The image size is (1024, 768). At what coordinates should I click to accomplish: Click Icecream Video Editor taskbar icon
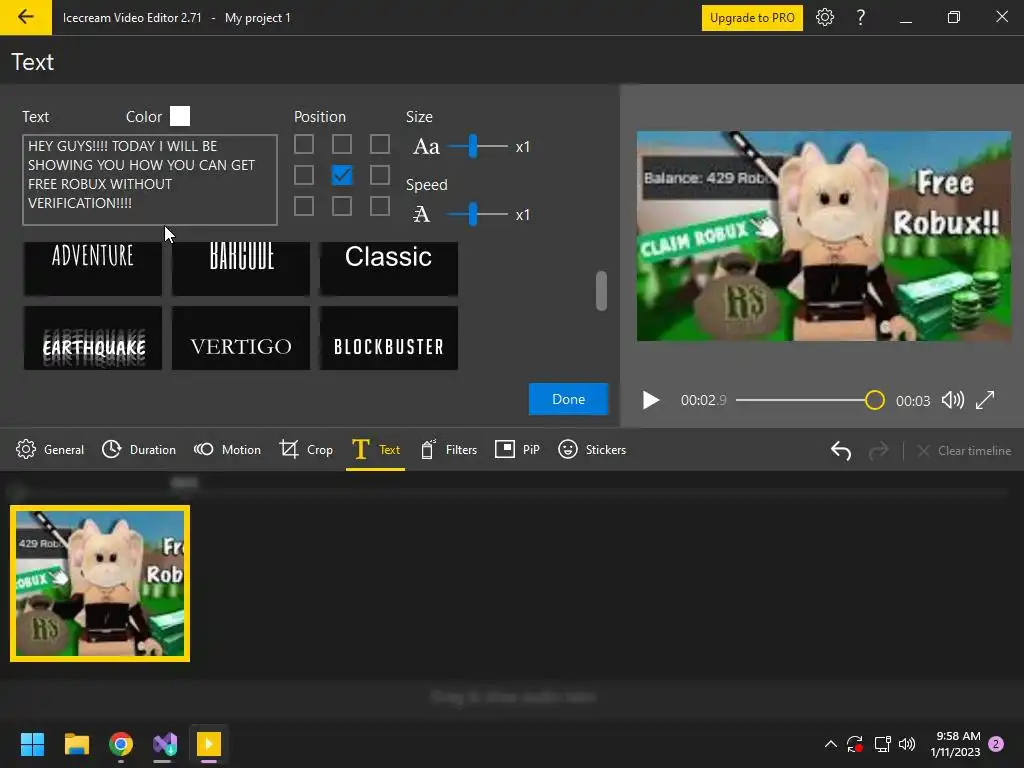tap(209, 744)
